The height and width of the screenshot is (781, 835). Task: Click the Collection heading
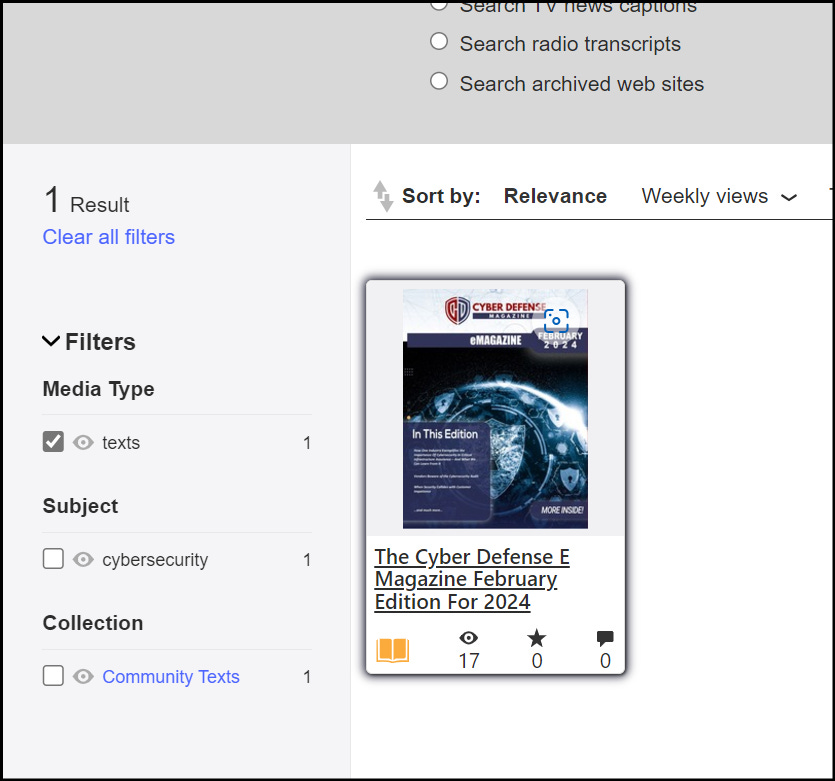pyautogui.click(x=93, y=623)
